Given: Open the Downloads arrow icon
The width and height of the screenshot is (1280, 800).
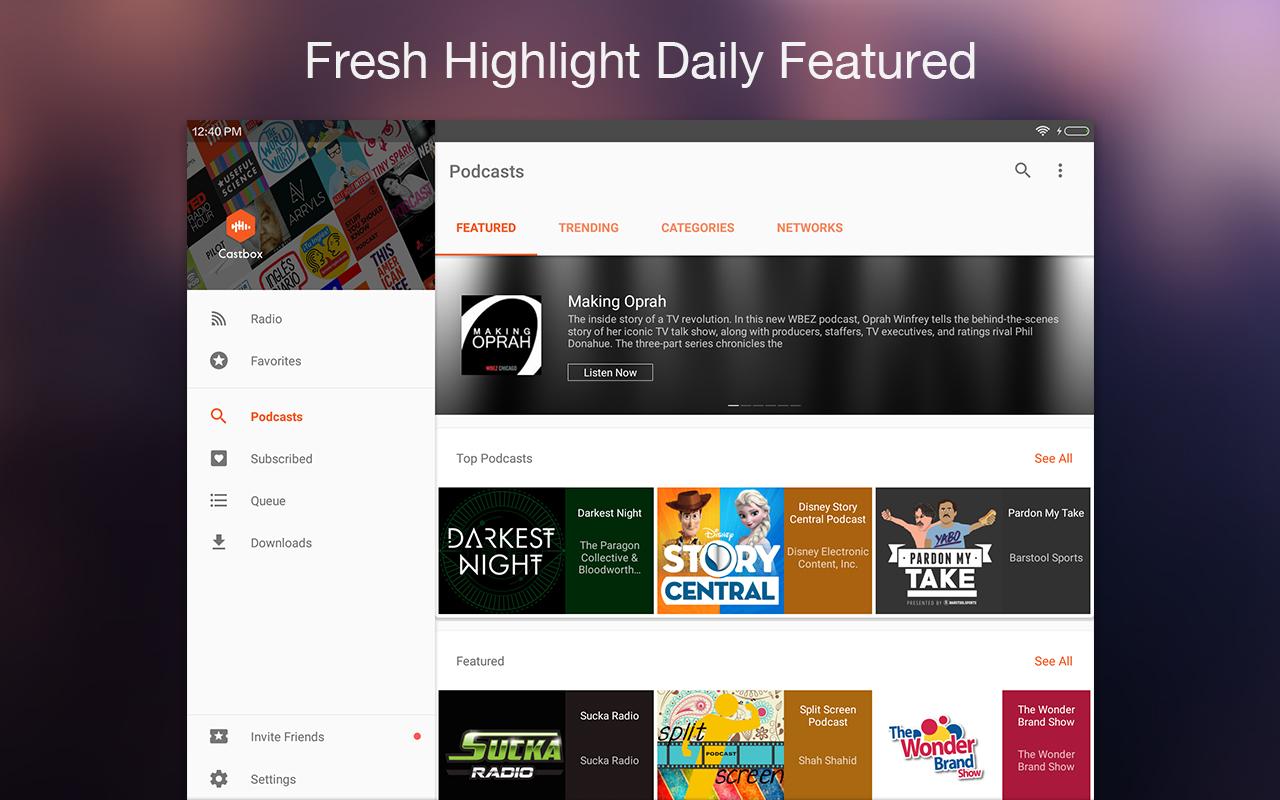Looking at the screenshot, I should pos(219,543).
